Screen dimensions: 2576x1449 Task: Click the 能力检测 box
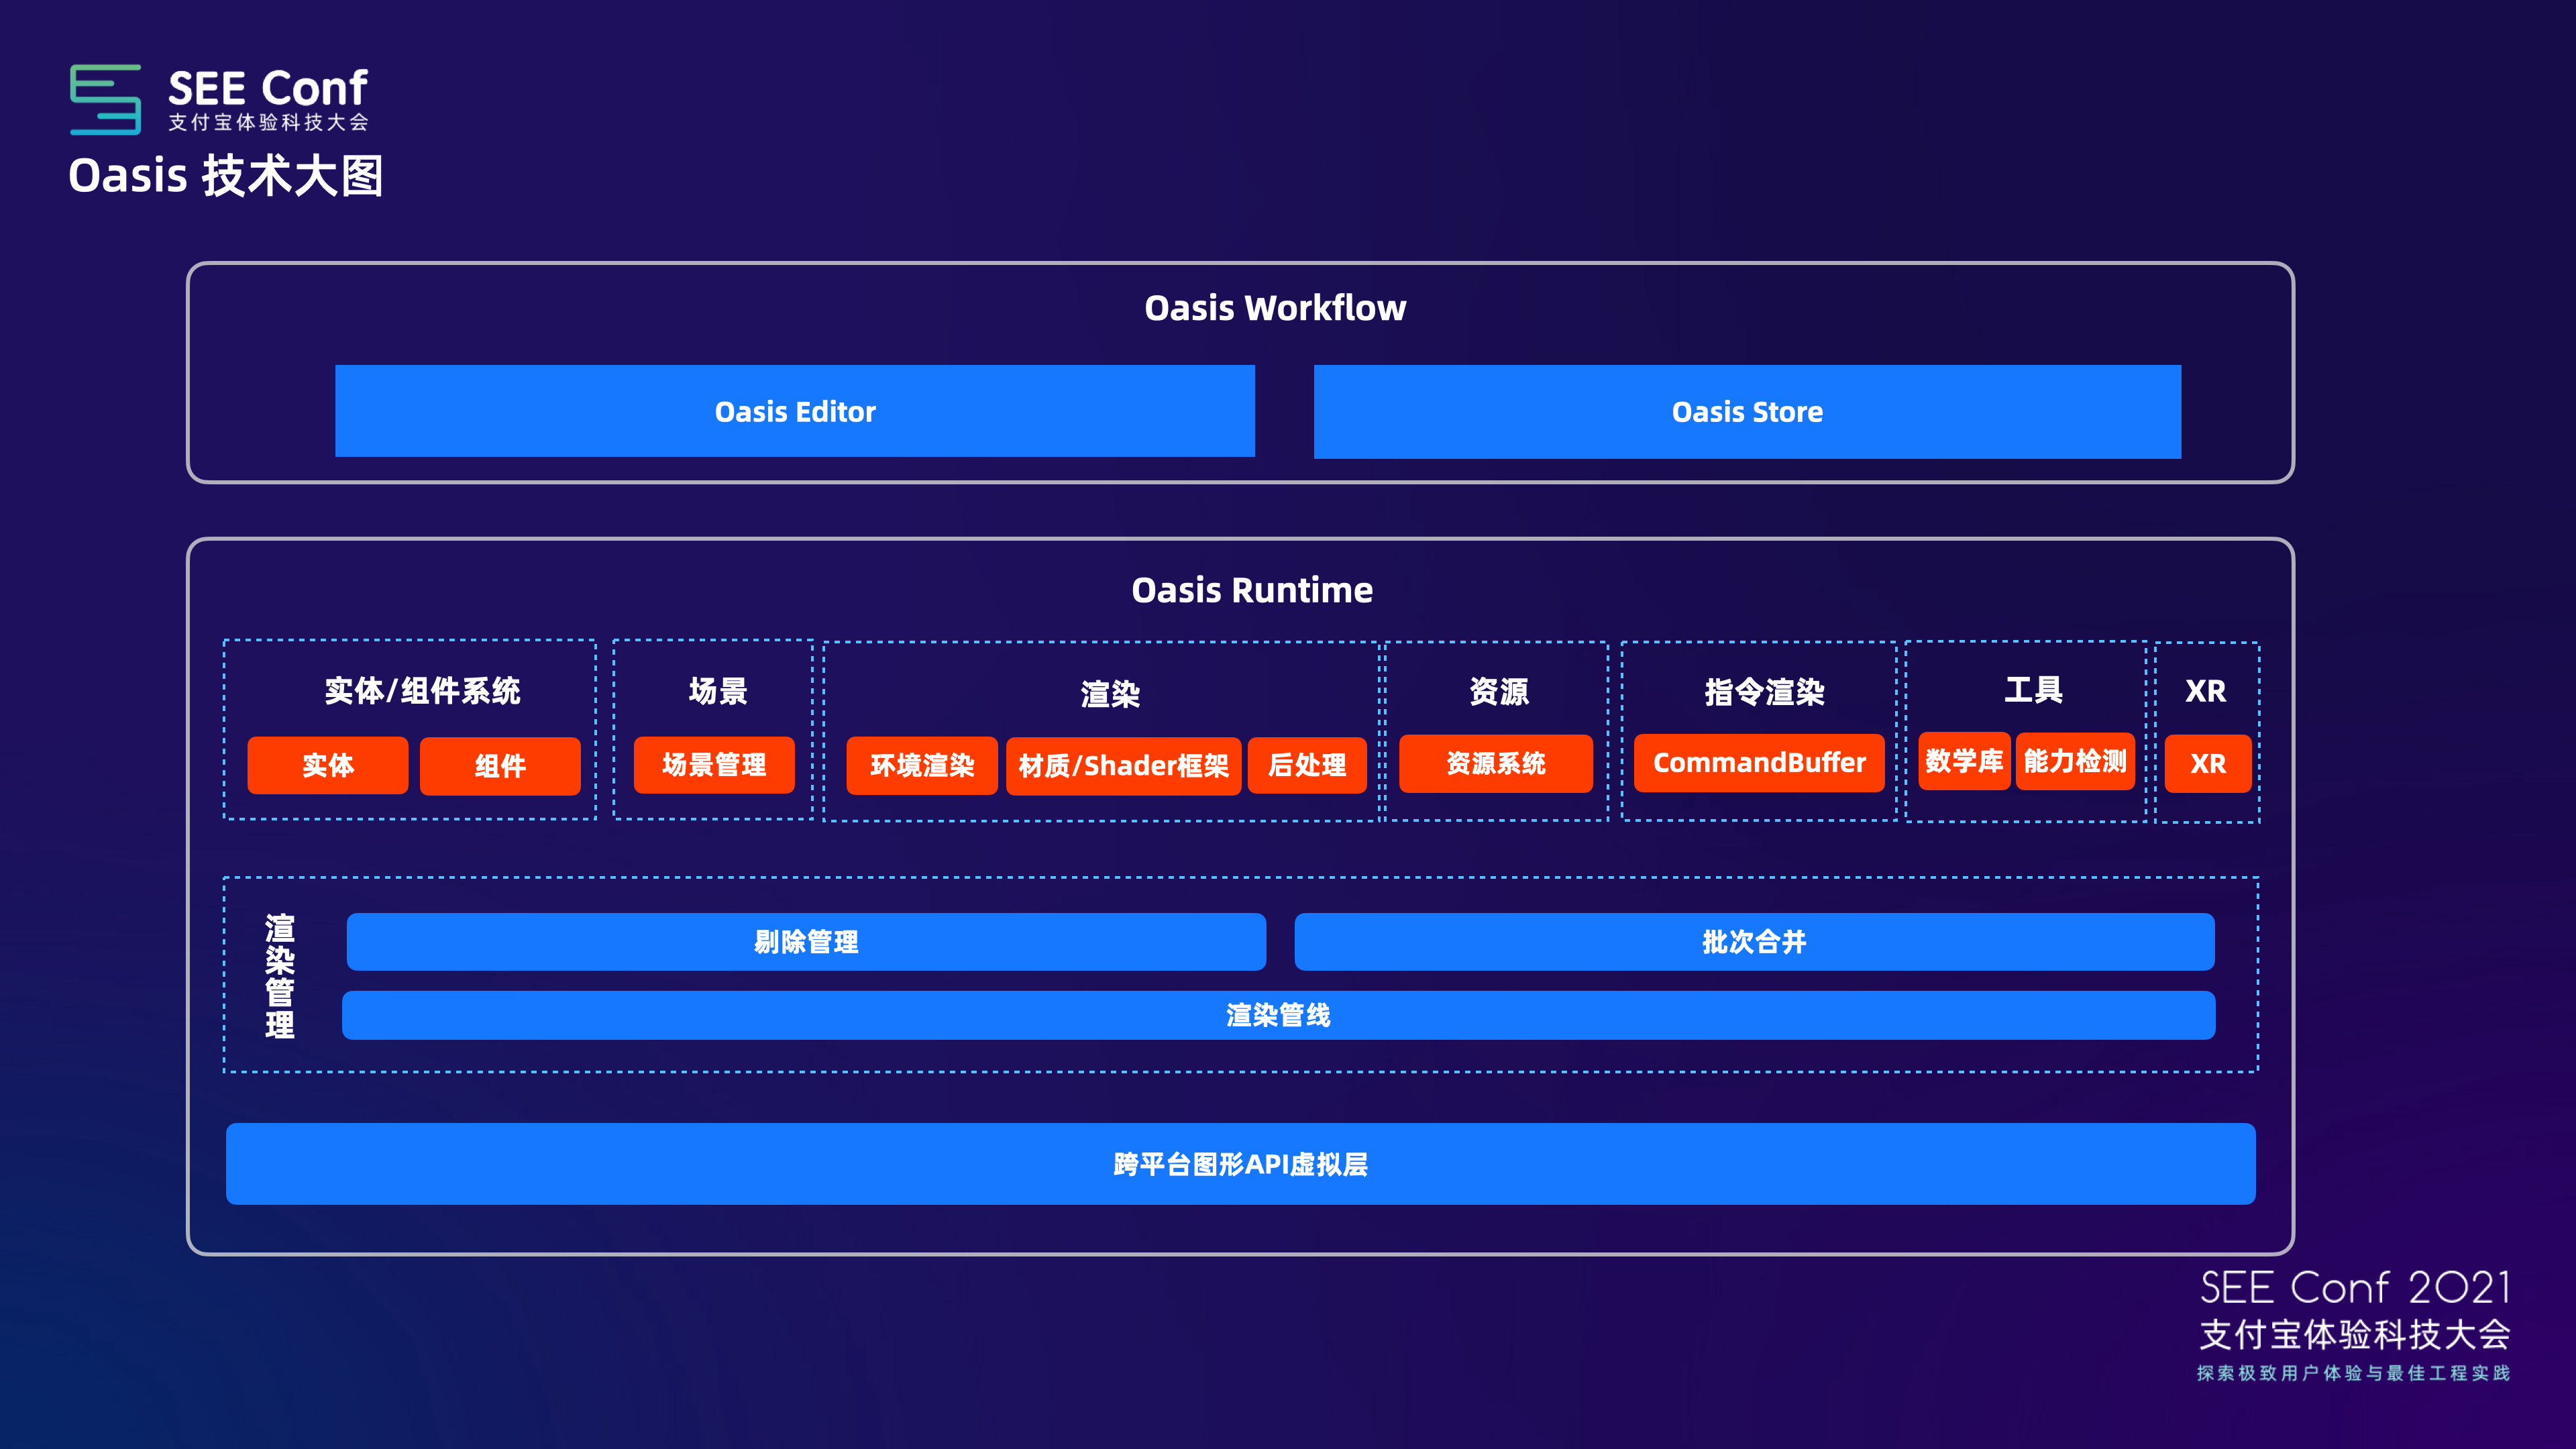click(x=2074, y=761)
